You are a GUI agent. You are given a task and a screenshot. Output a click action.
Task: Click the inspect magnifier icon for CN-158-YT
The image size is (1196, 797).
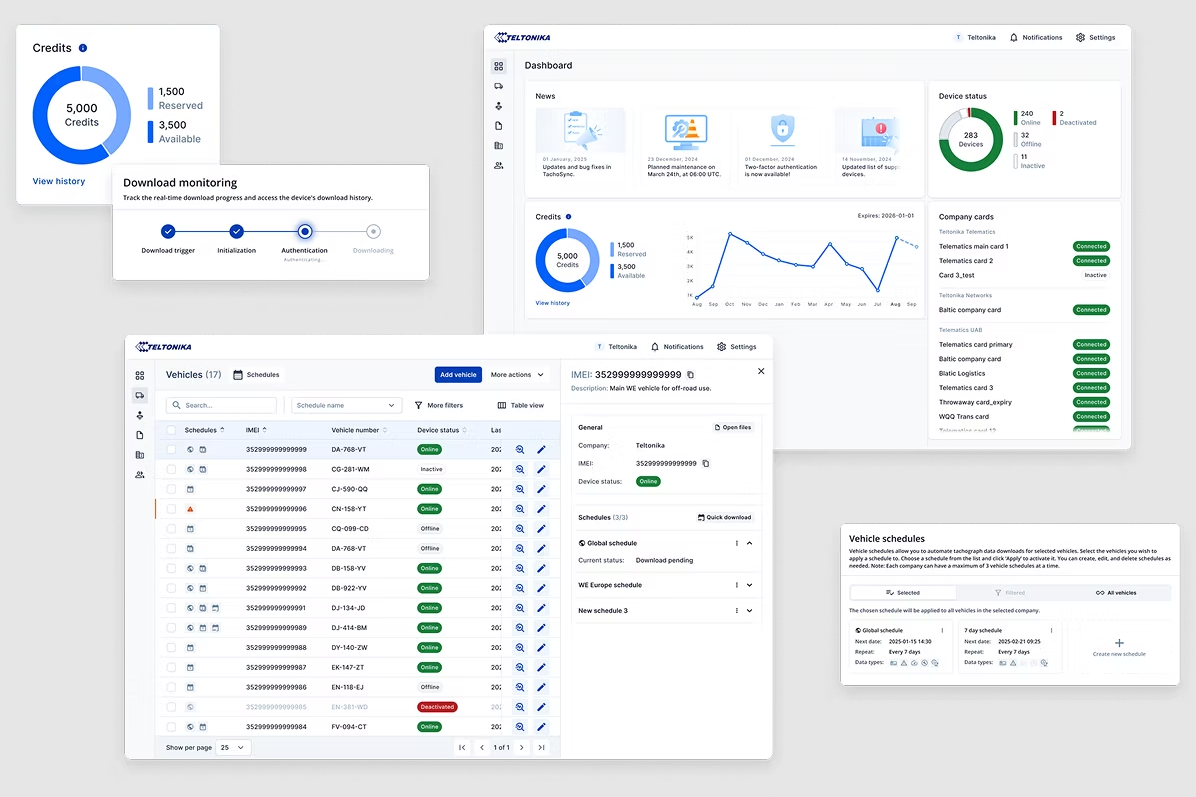520,509
